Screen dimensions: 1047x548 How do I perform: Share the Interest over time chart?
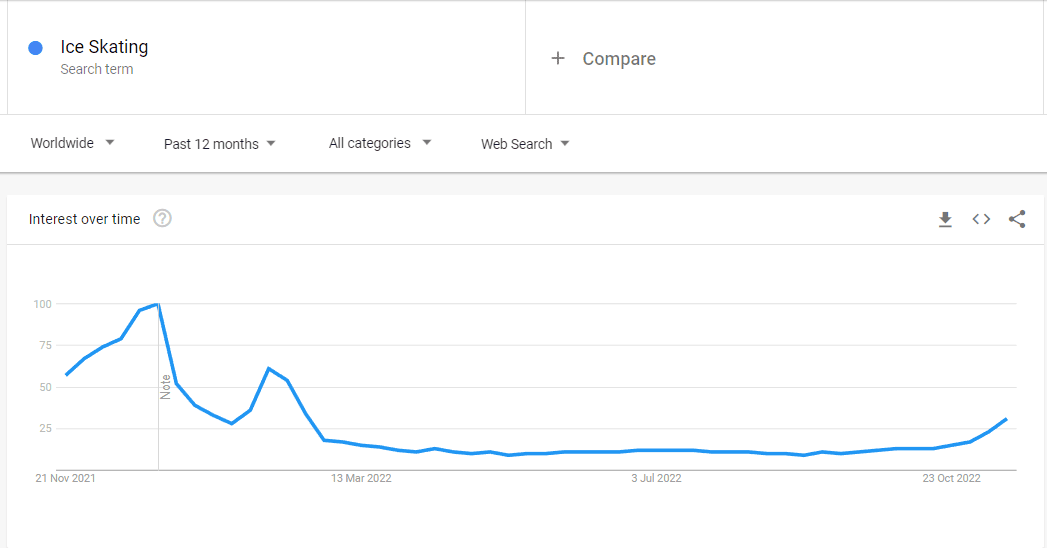[x=1017, y=219]
